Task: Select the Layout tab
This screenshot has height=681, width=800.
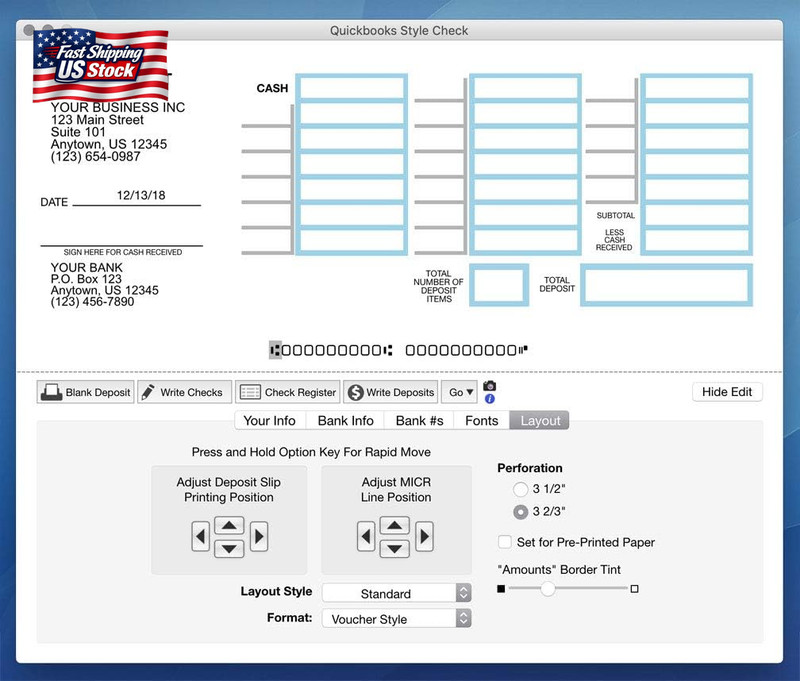Action: click(540, 420)
